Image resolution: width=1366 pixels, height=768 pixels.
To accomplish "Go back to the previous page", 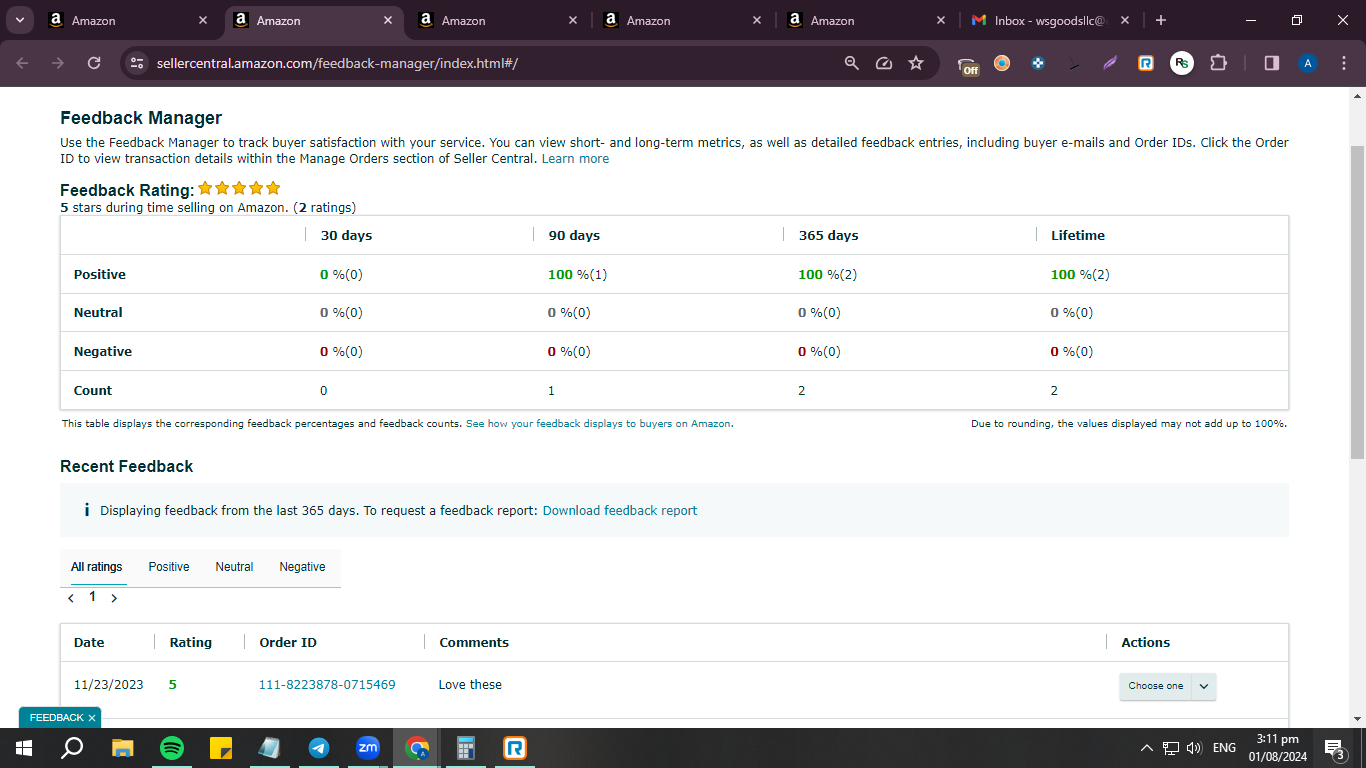I will (x=23, y=63).
